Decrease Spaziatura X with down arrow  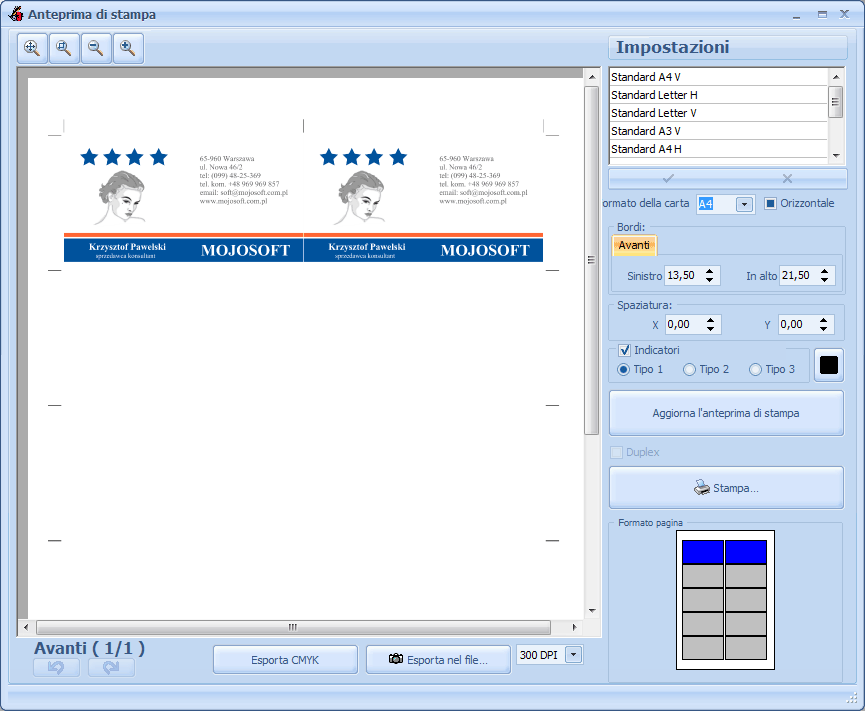(x=711, y=329)
